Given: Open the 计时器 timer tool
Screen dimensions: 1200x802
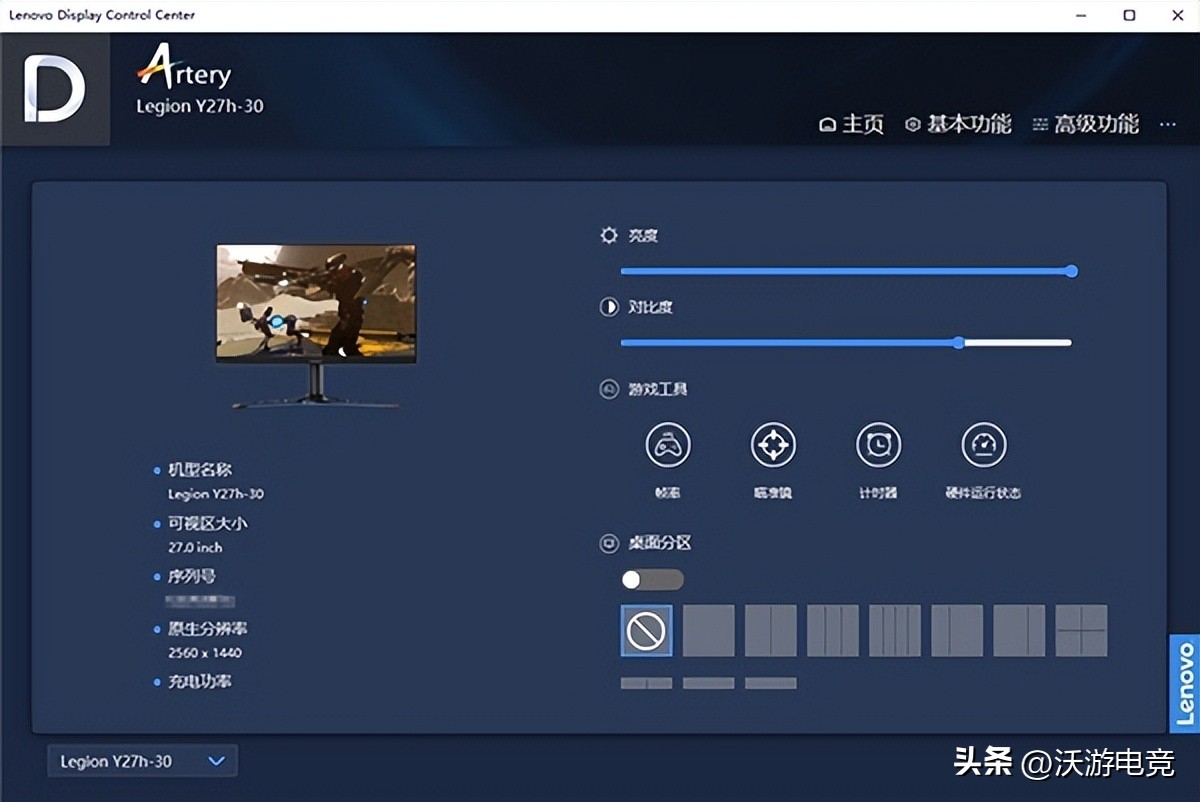Looking at the screenshot, I should coord(879,445).
